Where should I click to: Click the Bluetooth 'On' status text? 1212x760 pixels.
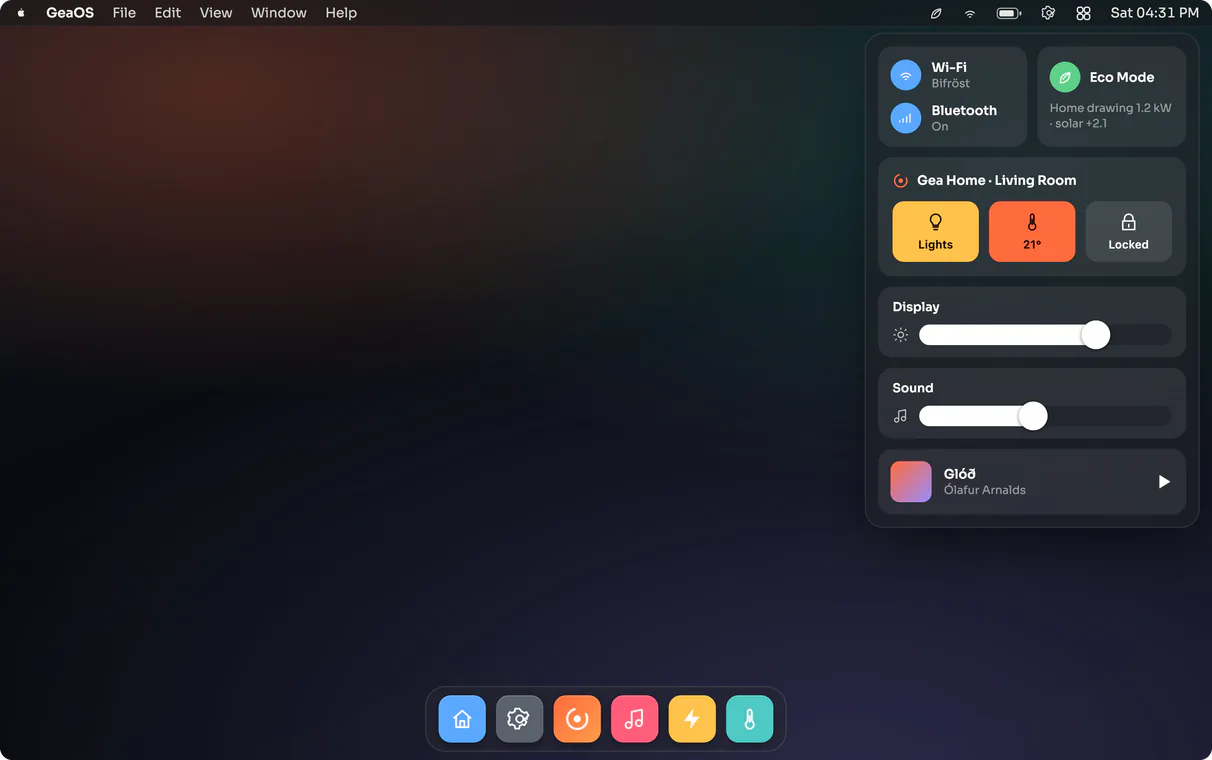pos(940,127)
